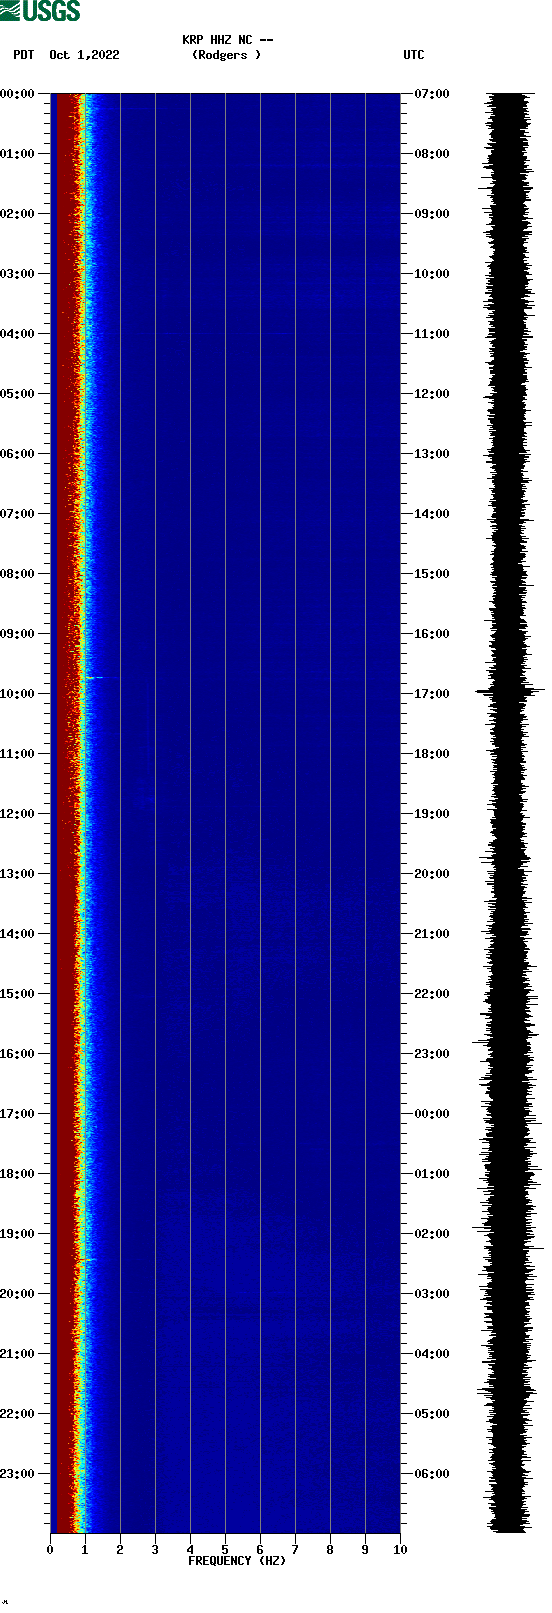Image resolution: width=552 pixels, height=1613 pixels.
Task: Click the frequency axis tick label 8
Action: tap(330, 1550)
